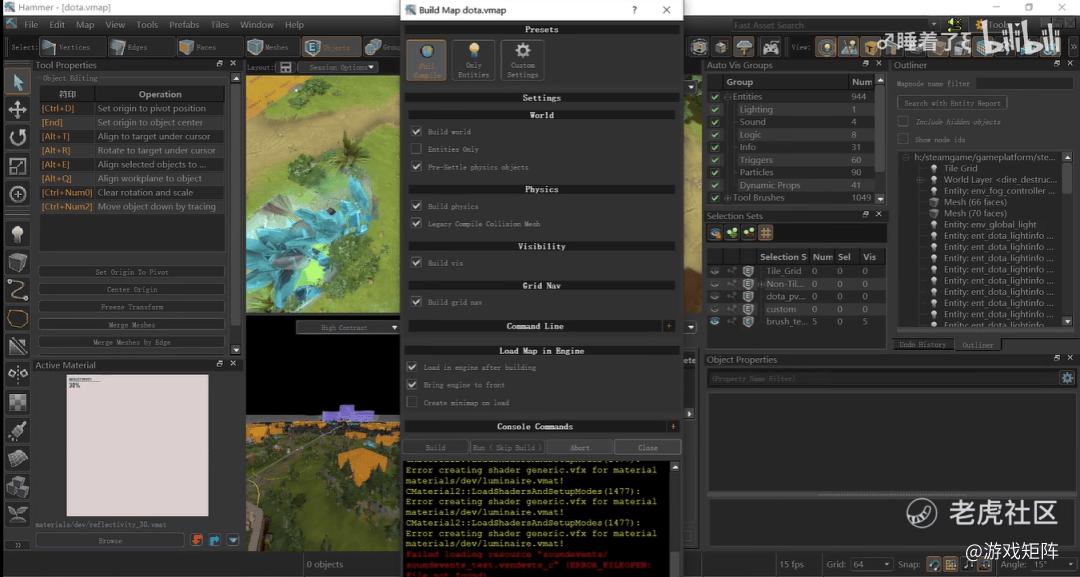
Task: Switch to the Undo History tab
Action: 924,344
